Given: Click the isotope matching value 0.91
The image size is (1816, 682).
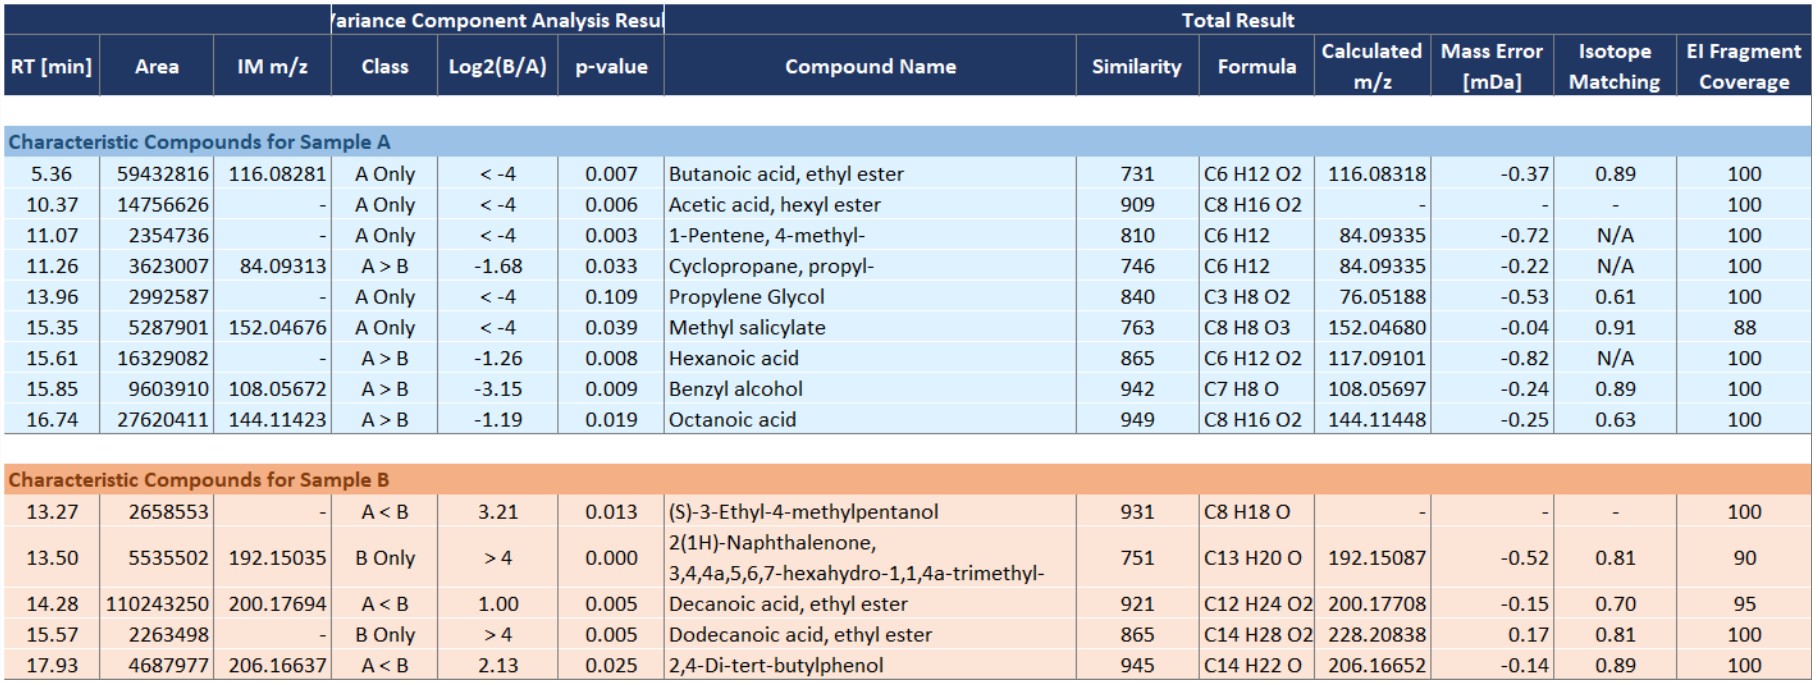Looking at the screenshot, I should [x=1616, y=328].
